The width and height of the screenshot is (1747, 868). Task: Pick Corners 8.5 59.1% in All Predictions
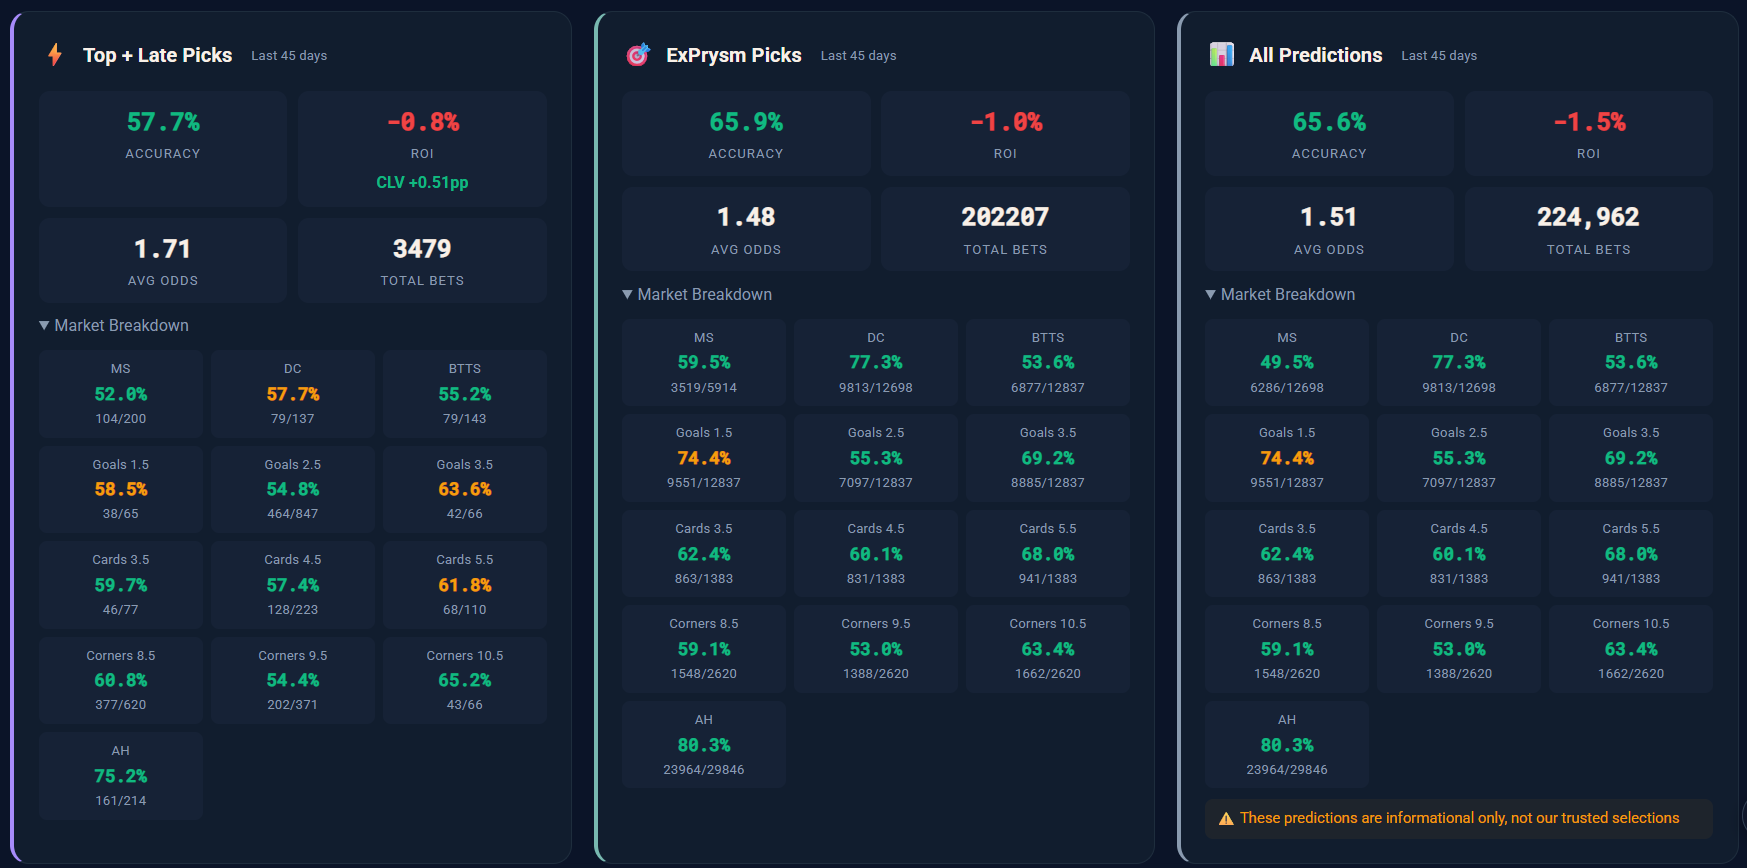(x=1287, y=649)
